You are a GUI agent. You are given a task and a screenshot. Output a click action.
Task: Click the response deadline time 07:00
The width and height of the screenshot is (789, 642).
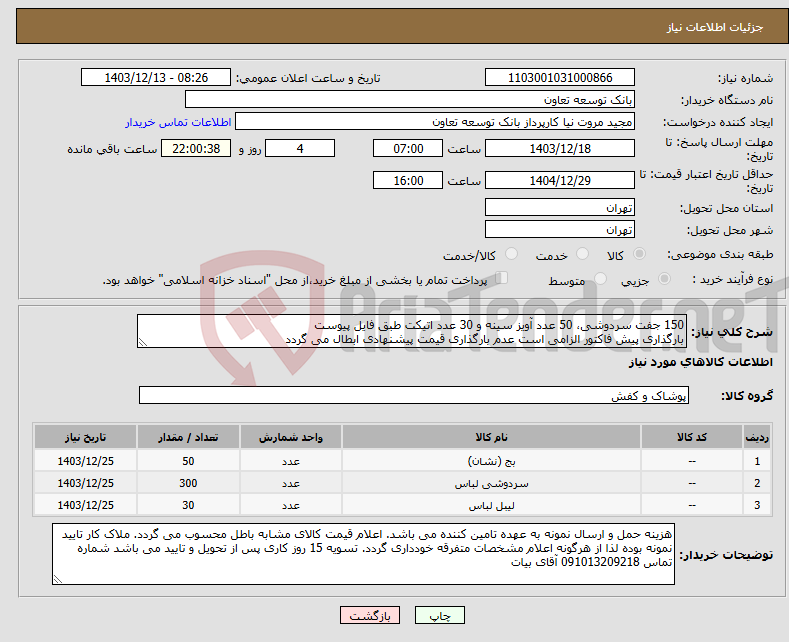point(408,148)
